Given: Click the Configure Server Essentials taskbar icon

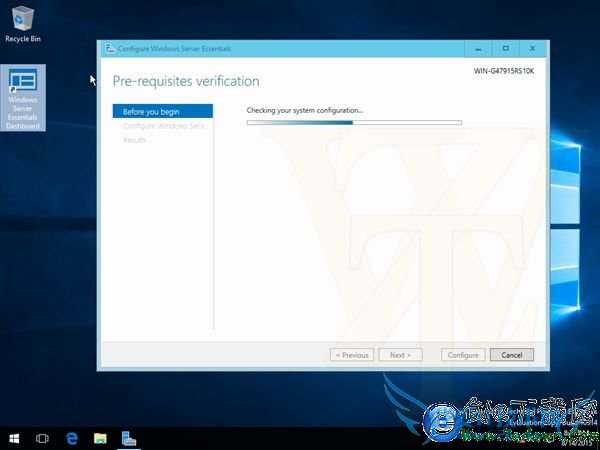Looking at the screenshot, I should click(129, 438).
